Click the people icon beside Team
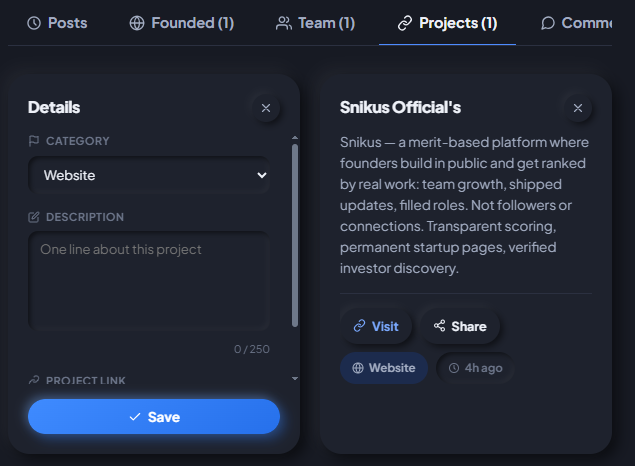This screenshot has height=466, width=635. click(283, 23)
